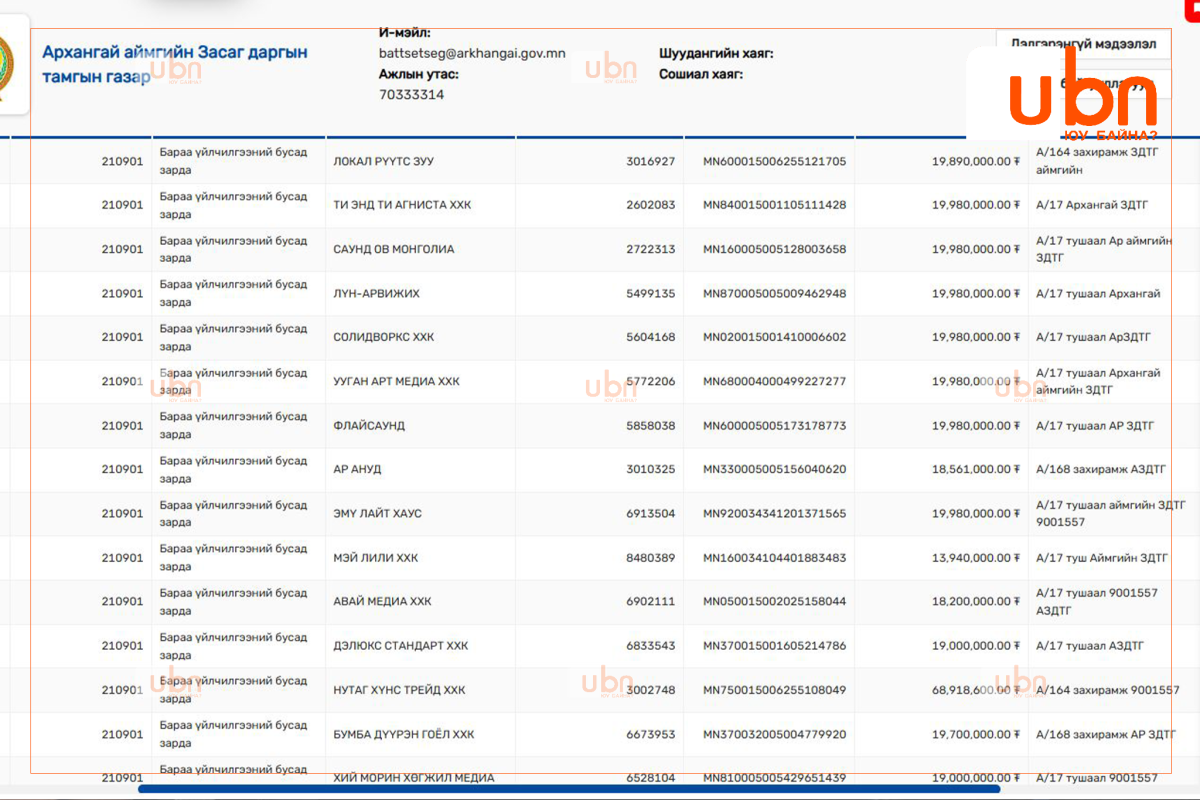Screen dimensions: 1200x800
Task: Select account number MN160005005128003658
Action: pyautogui.click(x=775, y=249)
